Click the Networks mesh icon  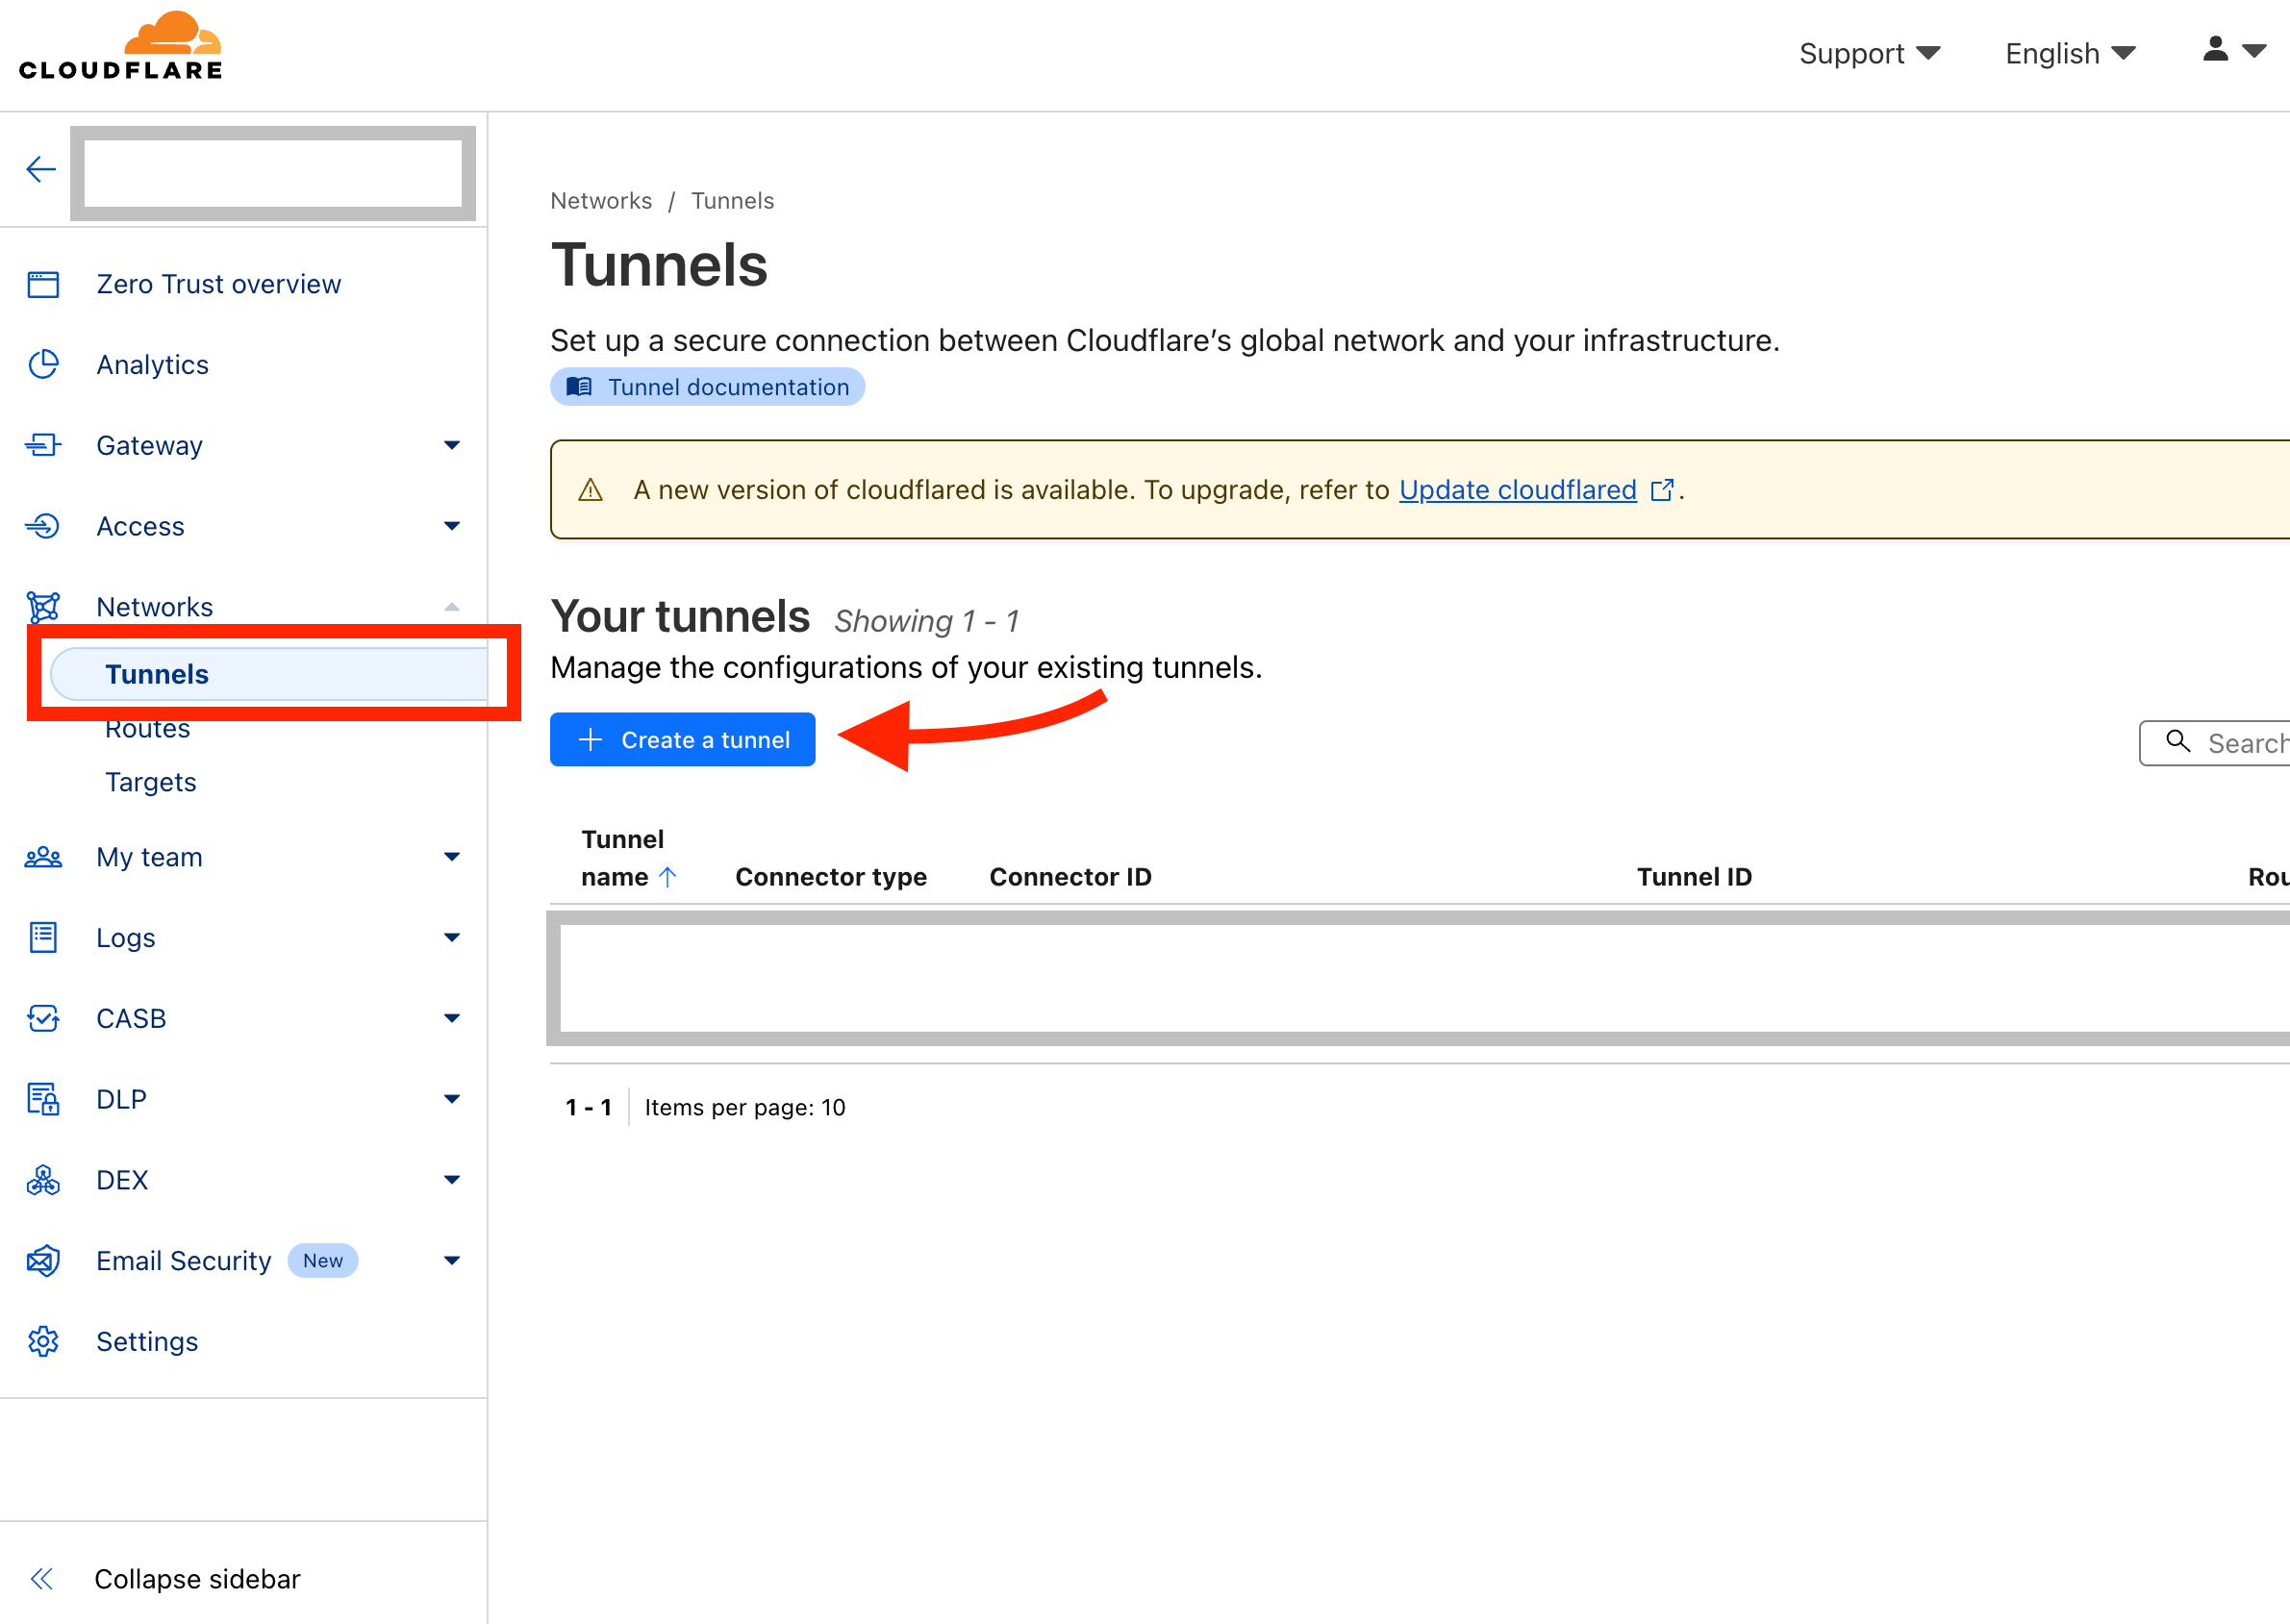click(x=43, y=607)
